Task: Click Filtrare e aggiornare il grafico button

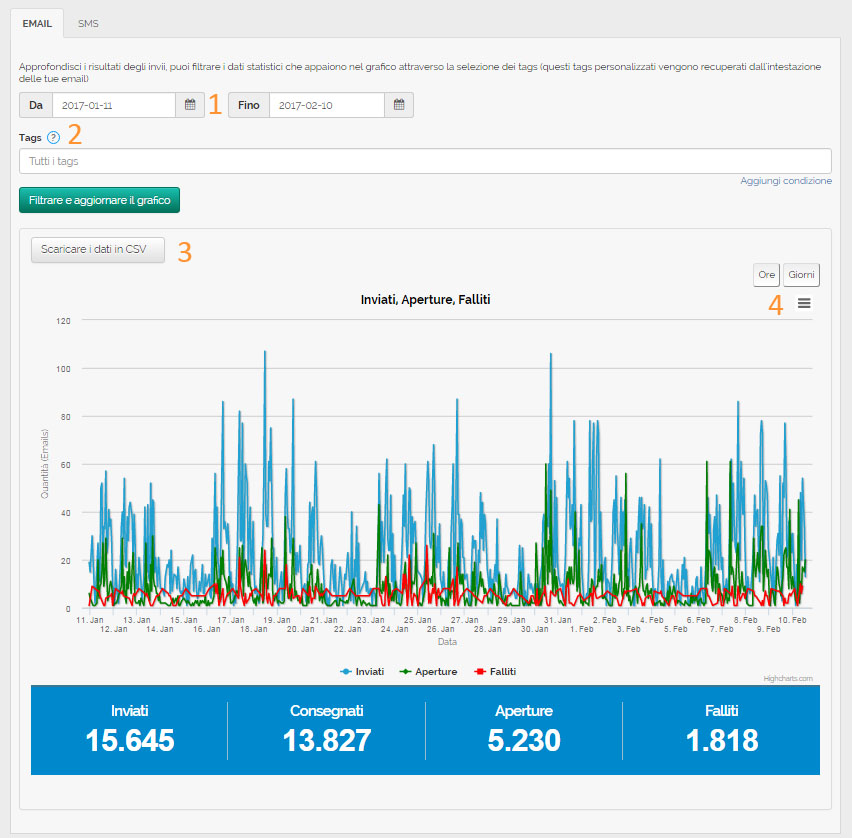Action: (x=99, y=200)
